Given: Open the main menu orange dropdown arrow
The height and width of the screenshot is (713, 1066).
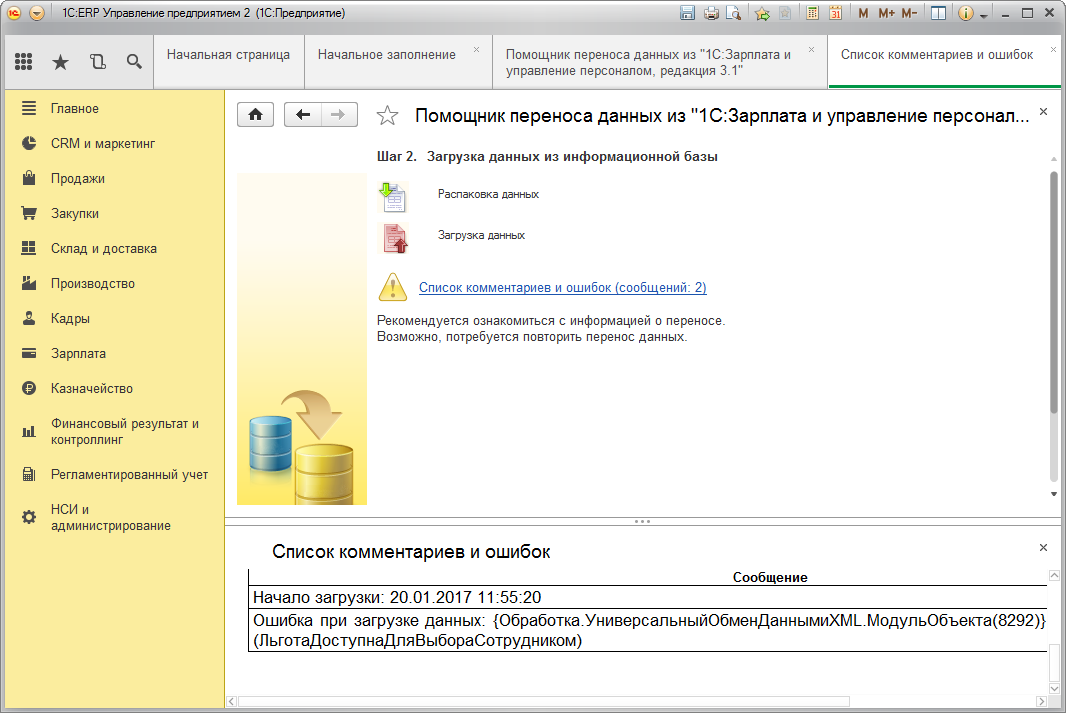Looking at the screenshot, I should [x=37, y=13].
